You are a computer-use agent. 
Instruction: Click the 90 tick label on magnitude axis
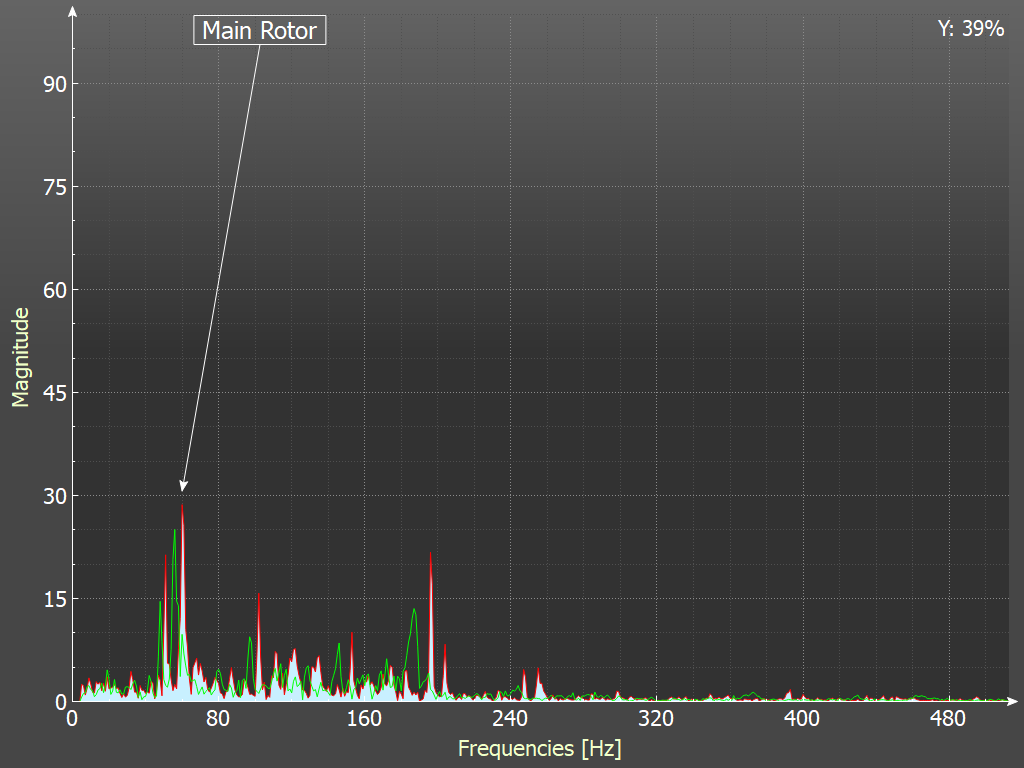[54, 84]
